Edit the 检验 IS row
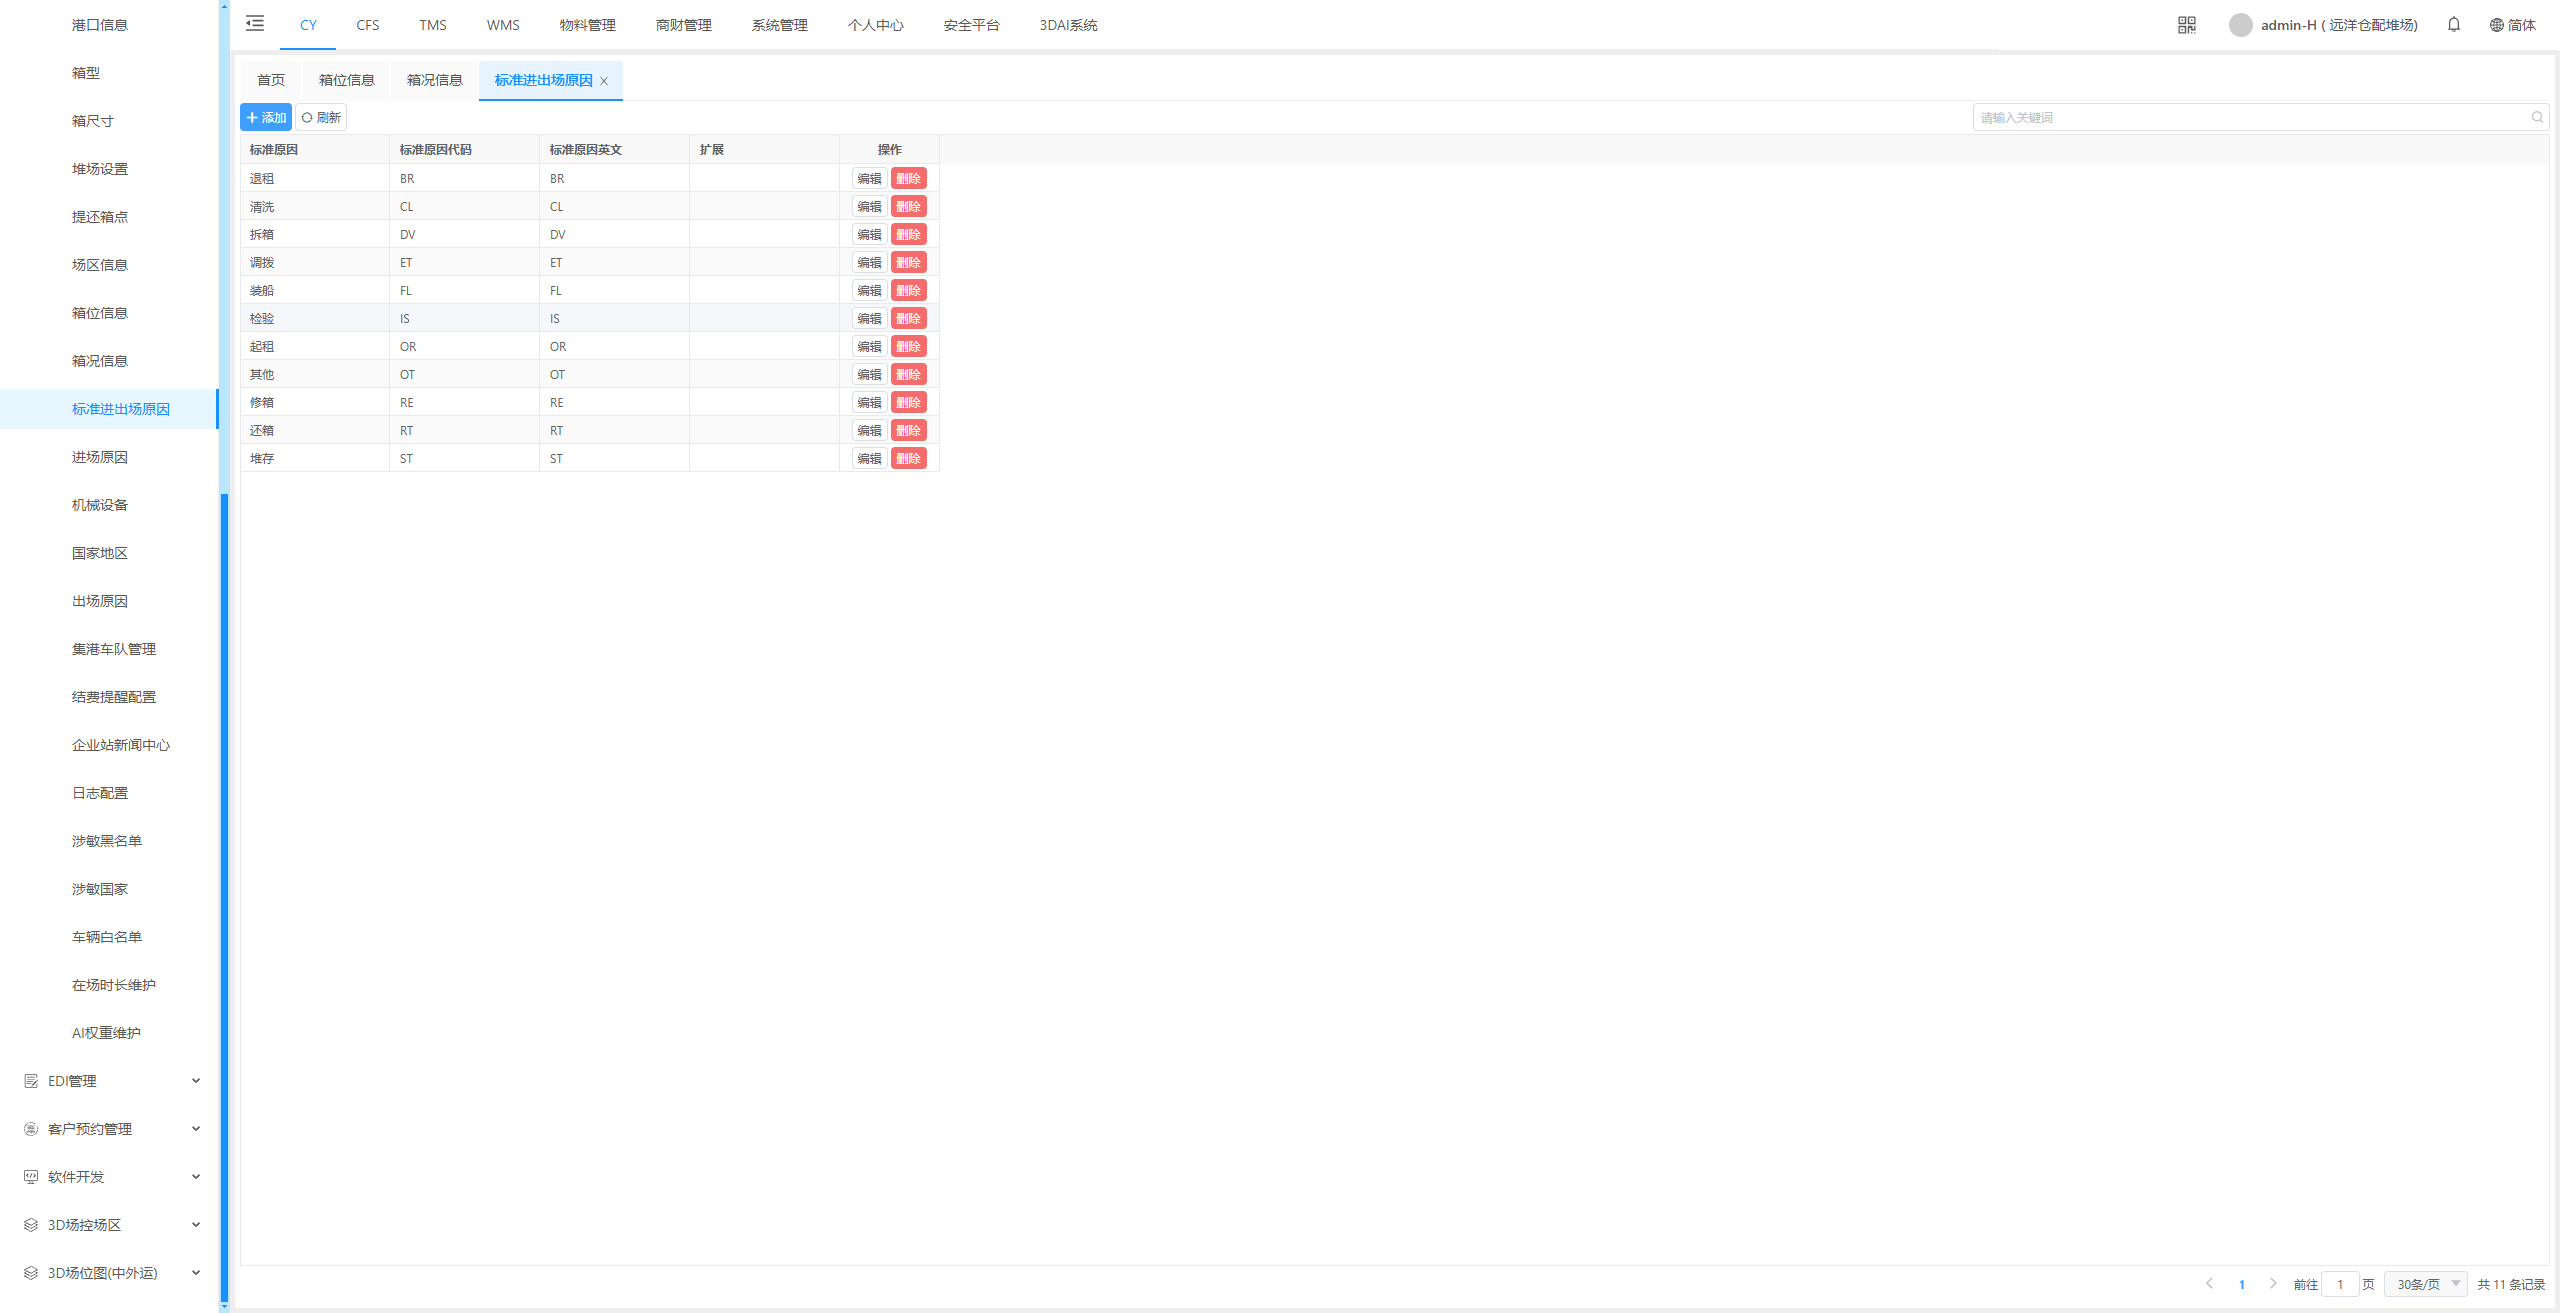 tap(869, 319)
